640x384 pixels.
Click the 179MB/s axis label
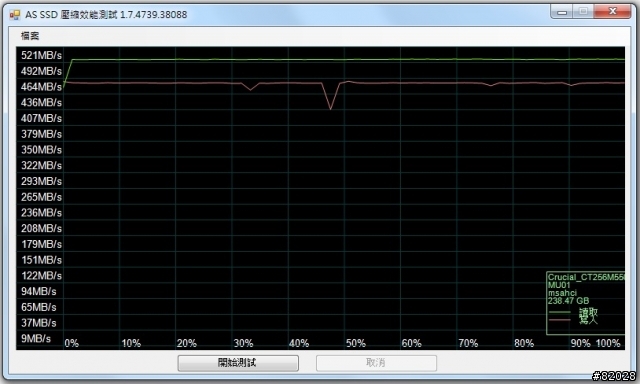(x=41, y=244)
